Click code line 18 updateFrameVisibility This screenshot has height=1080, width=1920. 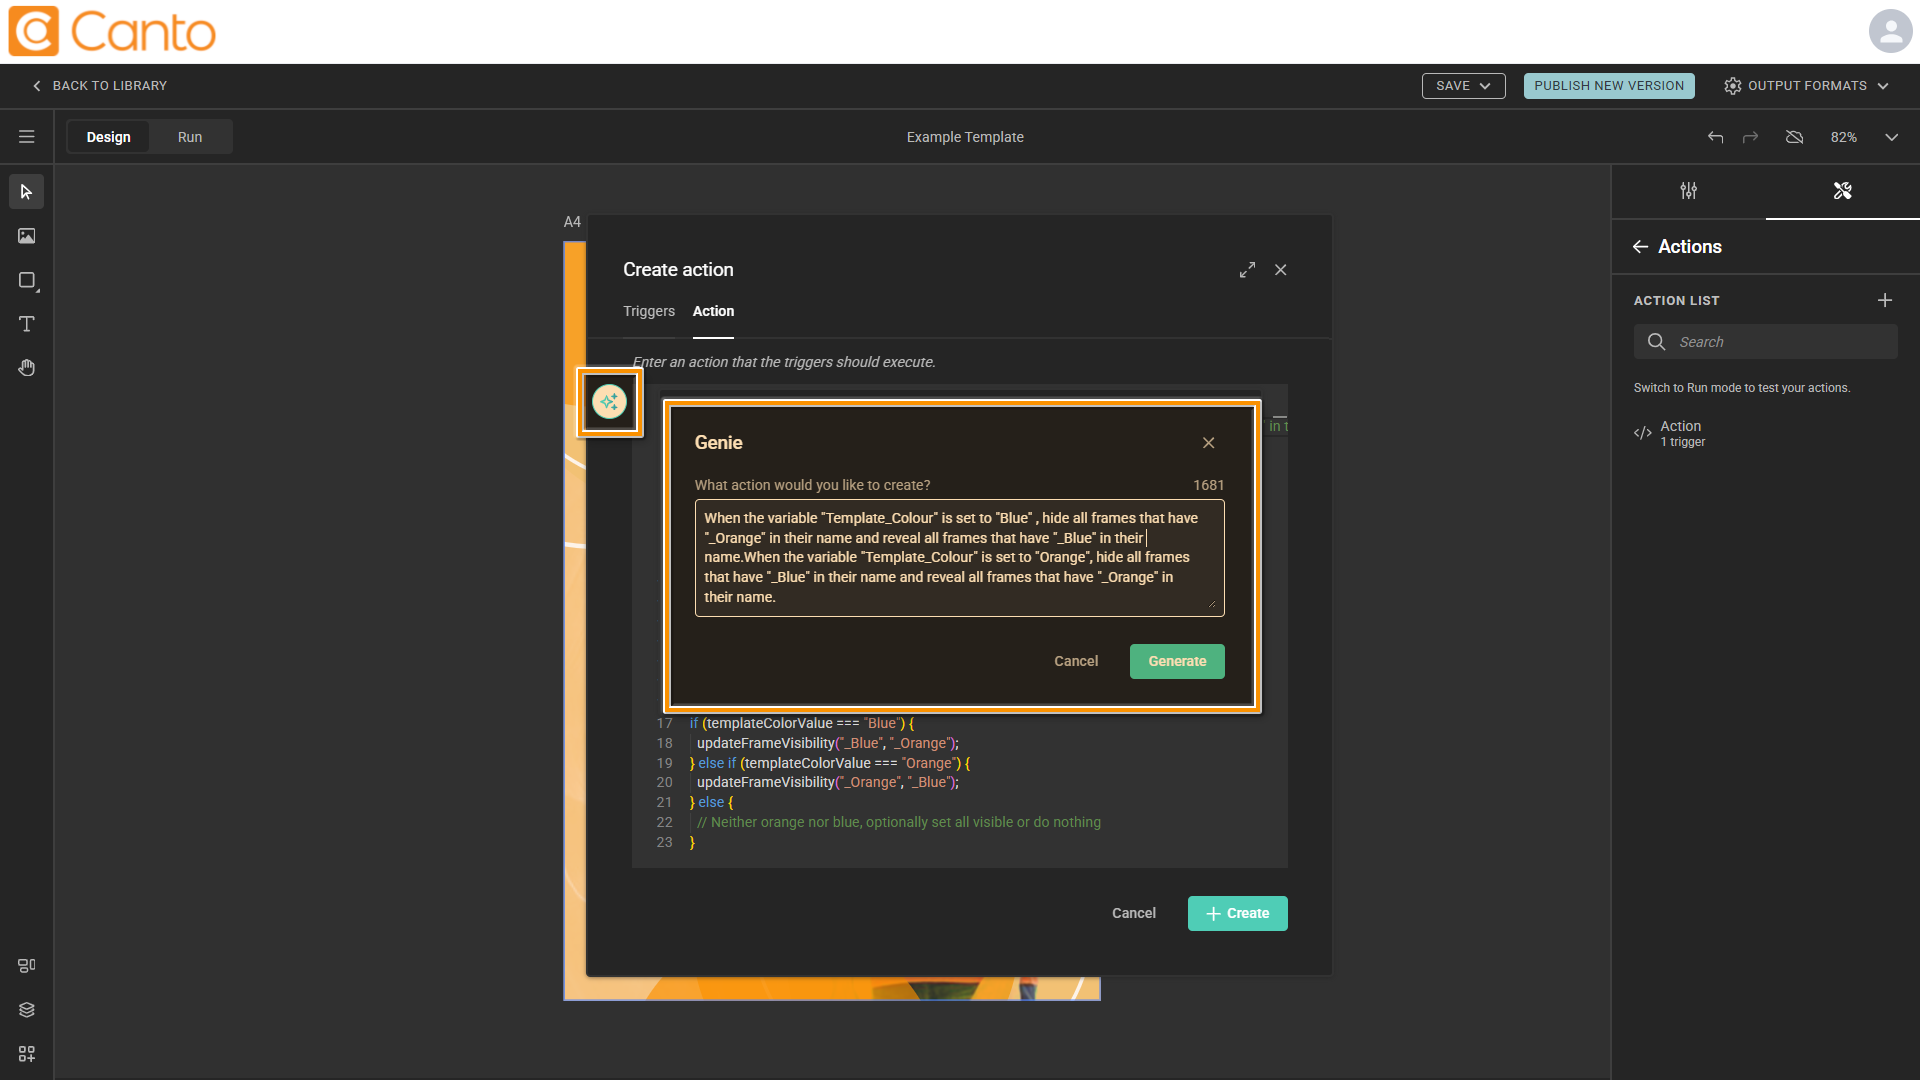coord(827,743)
